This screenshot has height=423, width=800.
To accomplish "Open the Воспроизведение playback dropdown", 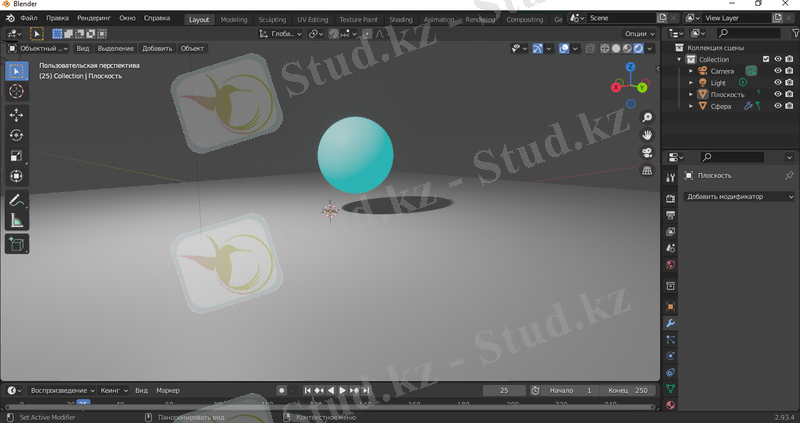I will click(x=62, y=390).
